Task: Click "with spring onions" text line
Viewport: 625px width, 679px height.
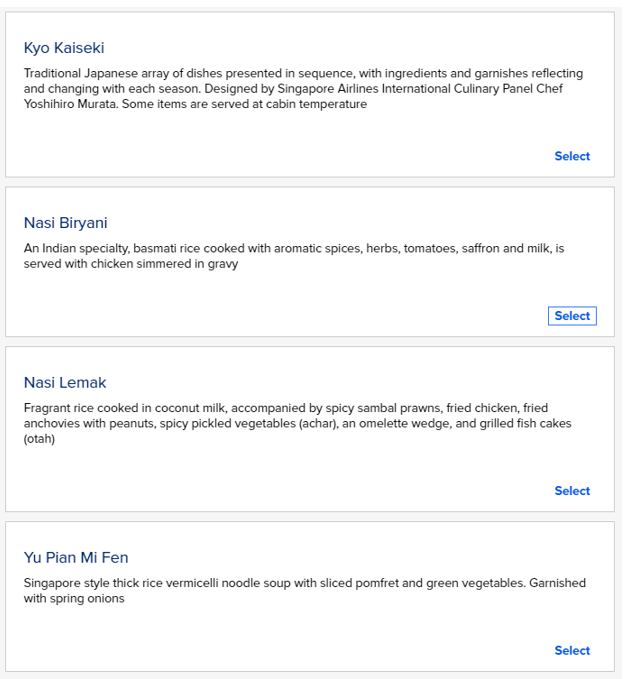Action: [x=75, y=599]
